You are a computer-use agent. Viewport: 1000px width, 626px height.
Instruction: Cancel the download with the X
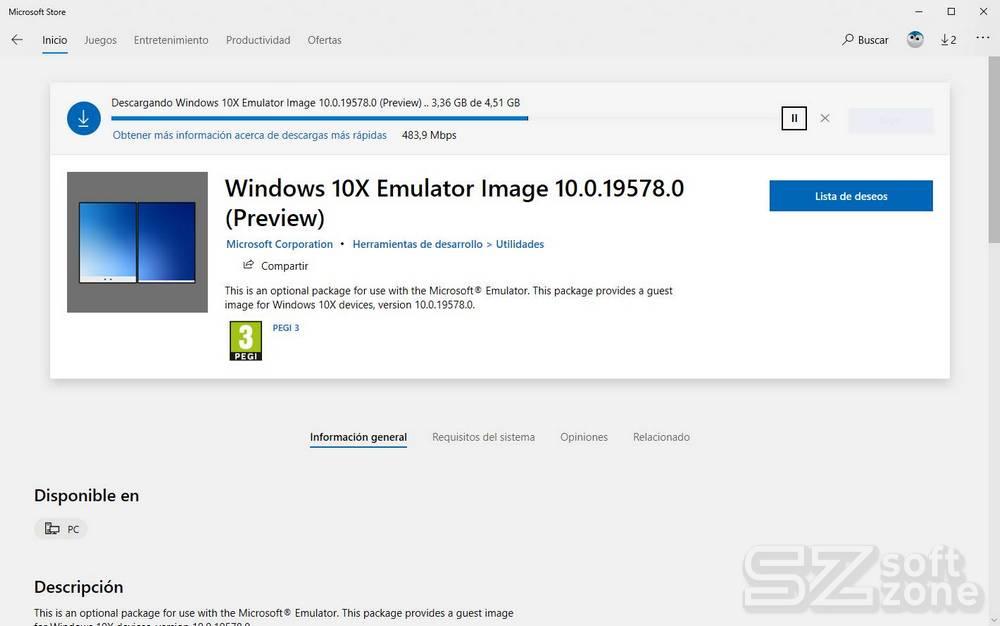(825, 118)
